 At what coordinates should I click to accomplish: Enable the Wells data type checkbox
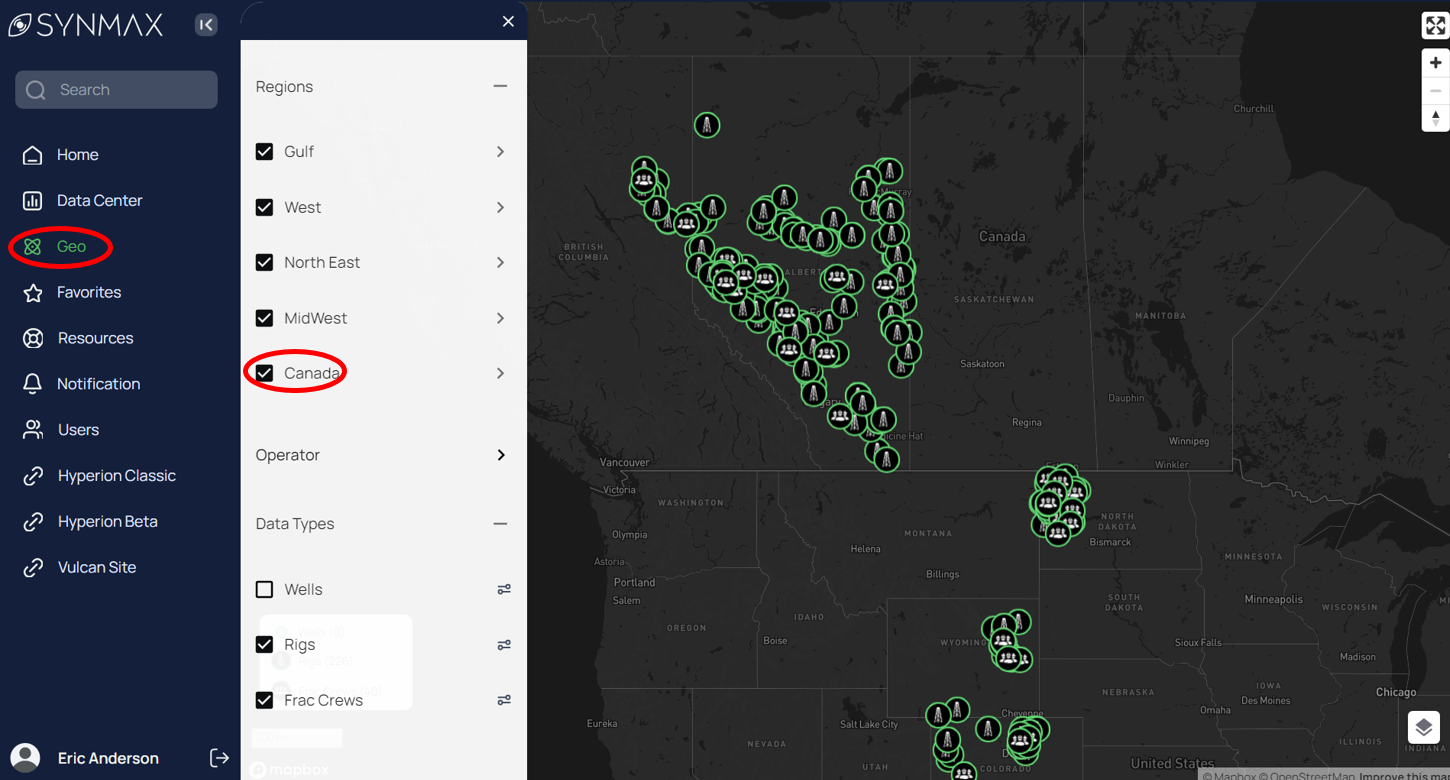point(265,590)
